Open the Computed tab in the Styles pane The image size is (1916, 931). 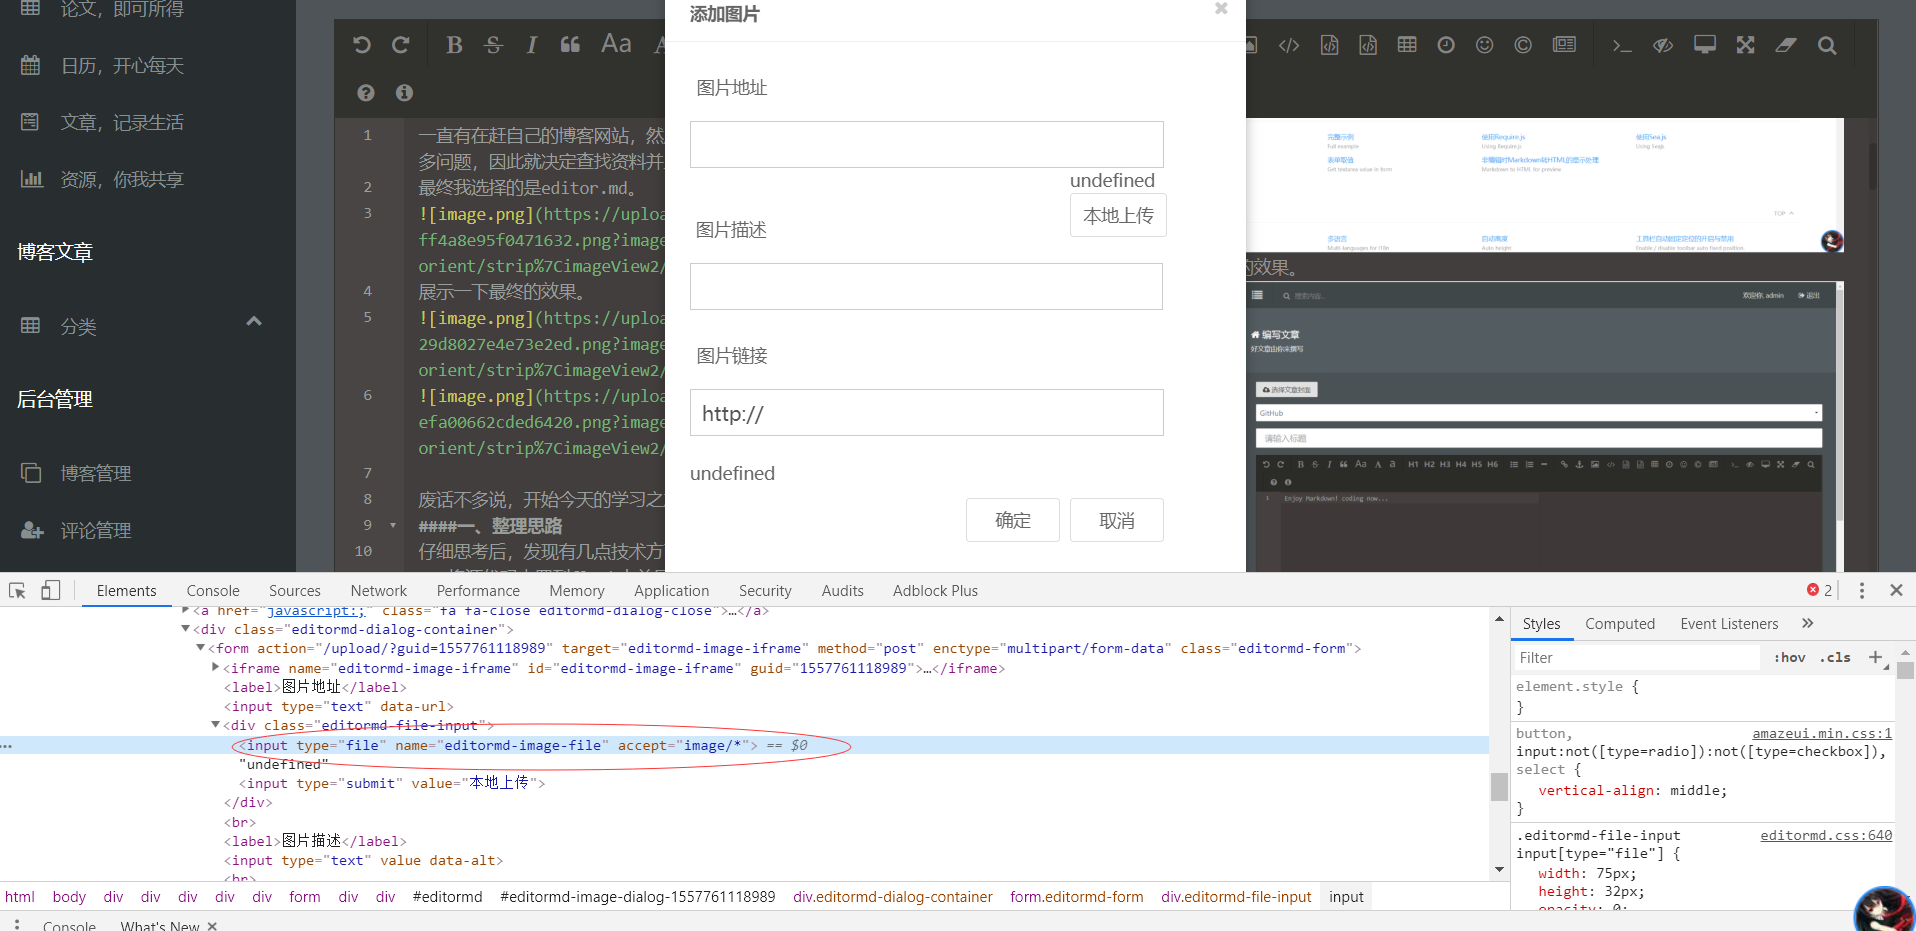(1620, 623)
